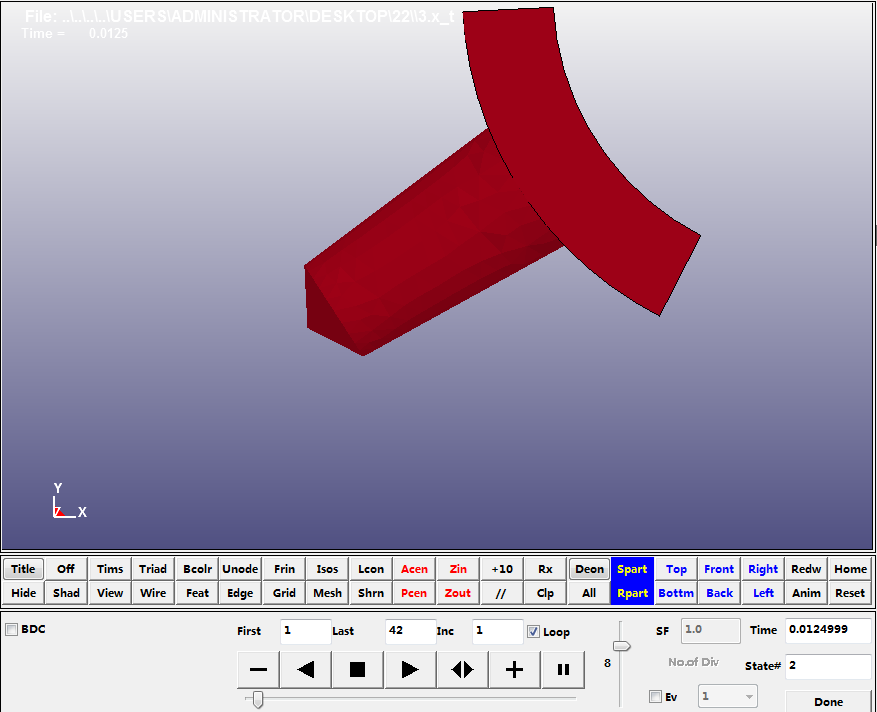Click the Home view button
877x712 pixels.
(850, 569)
